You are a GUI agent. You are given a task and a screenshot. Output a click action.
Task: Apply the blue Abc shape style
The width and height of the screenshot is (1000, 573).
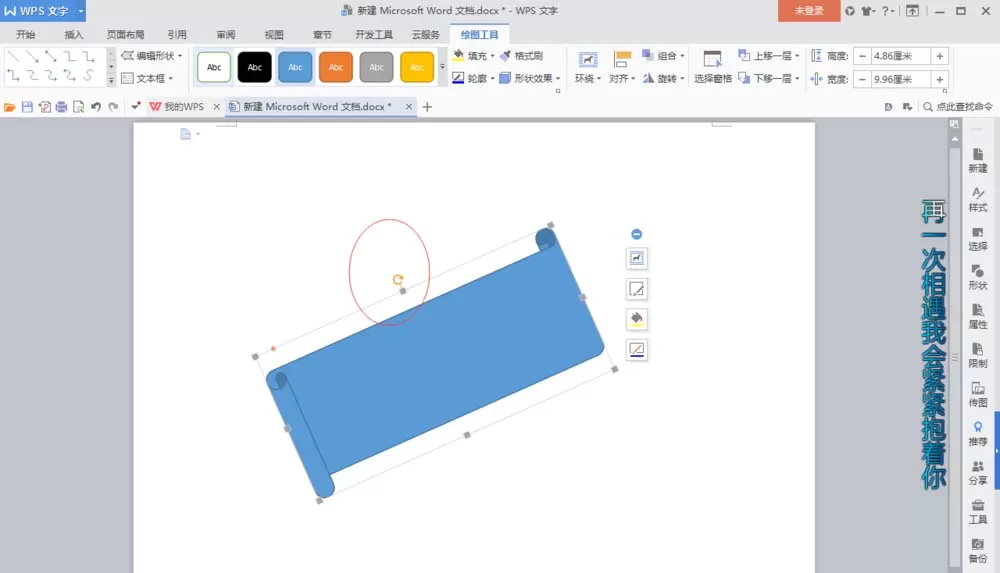295,67
